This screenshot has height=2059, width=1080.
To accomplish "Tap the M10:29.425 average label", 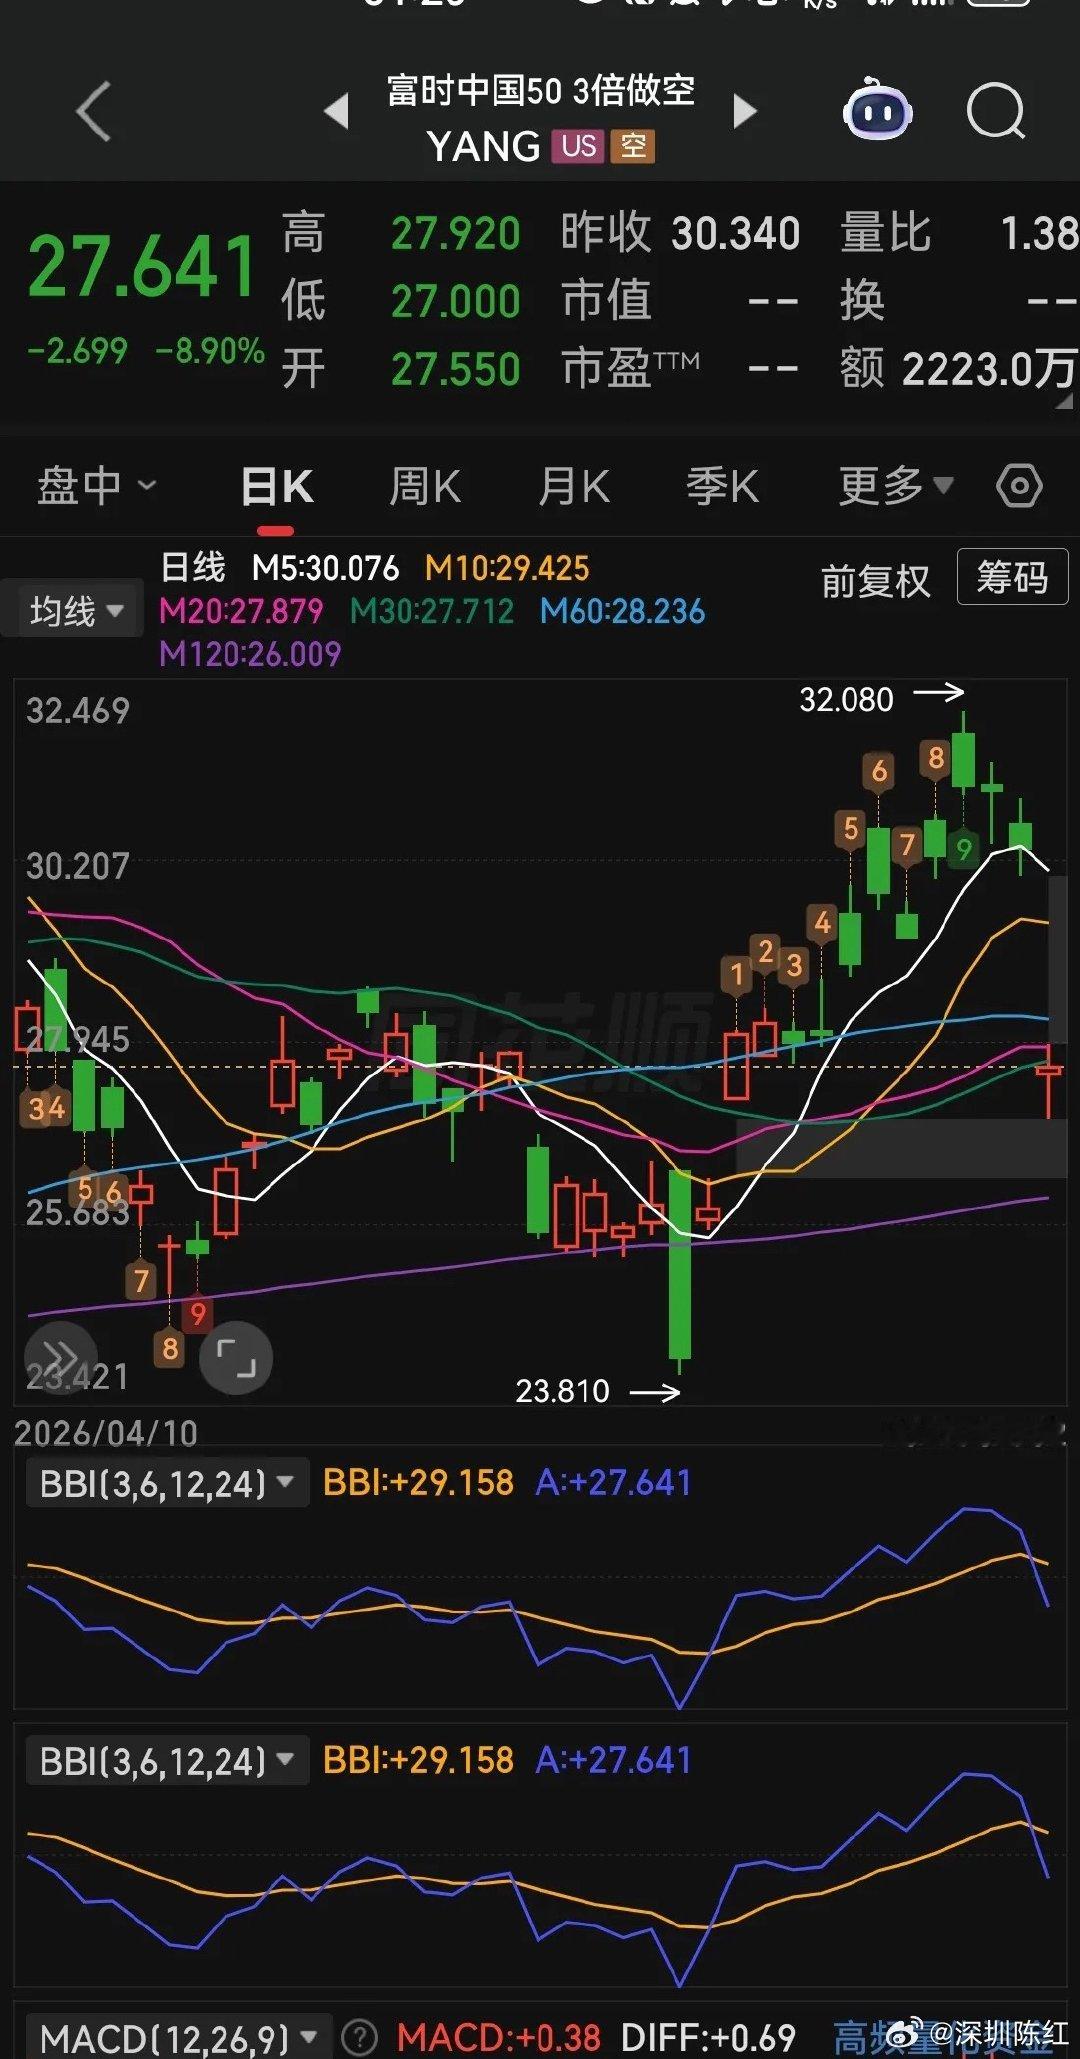I will [507, 568].
